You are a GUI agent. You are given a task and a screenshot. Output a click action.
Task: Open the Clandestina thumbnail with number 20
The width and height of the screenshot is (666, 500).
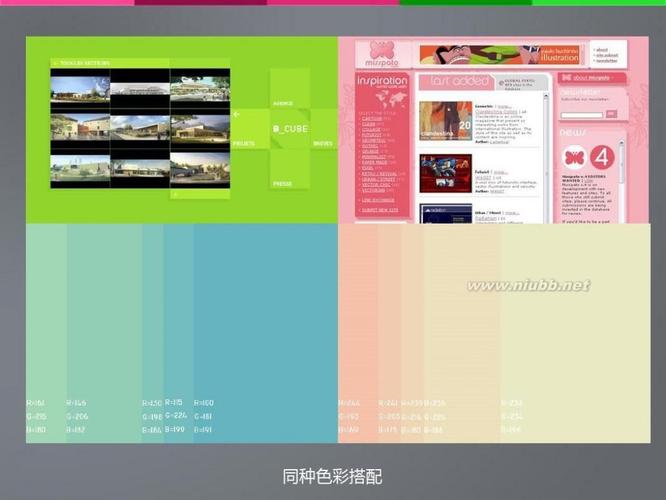(x=446, y=121)
